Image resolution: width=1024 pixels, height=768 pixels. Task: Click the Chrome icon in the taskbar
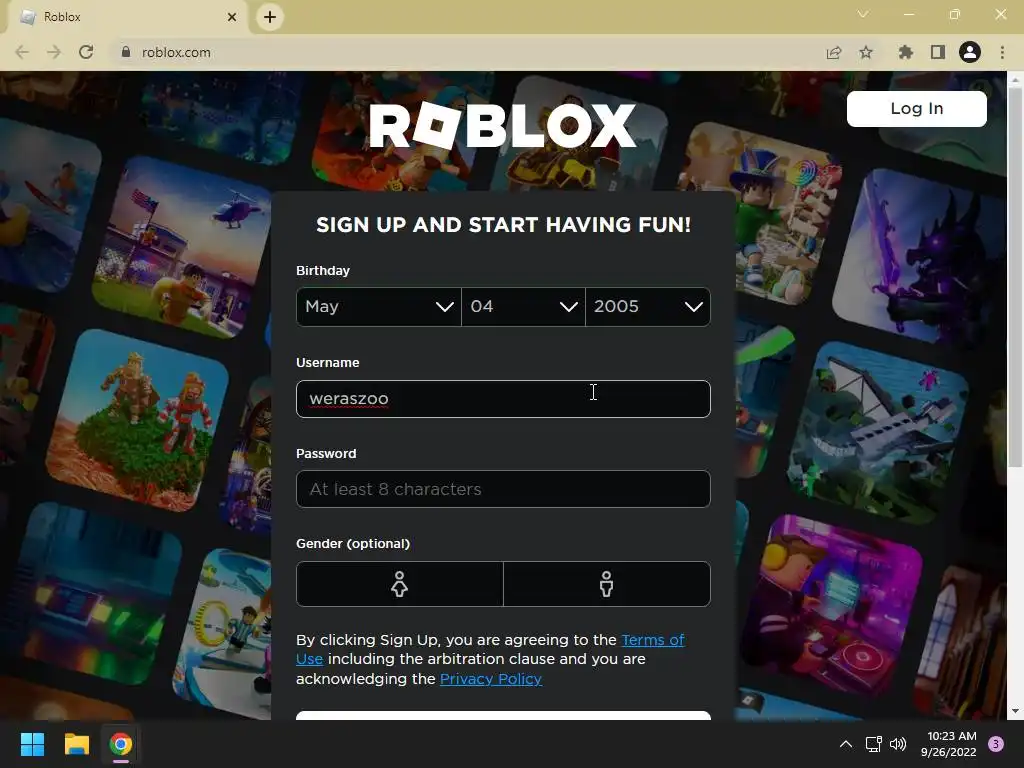(x=121, y=744)
